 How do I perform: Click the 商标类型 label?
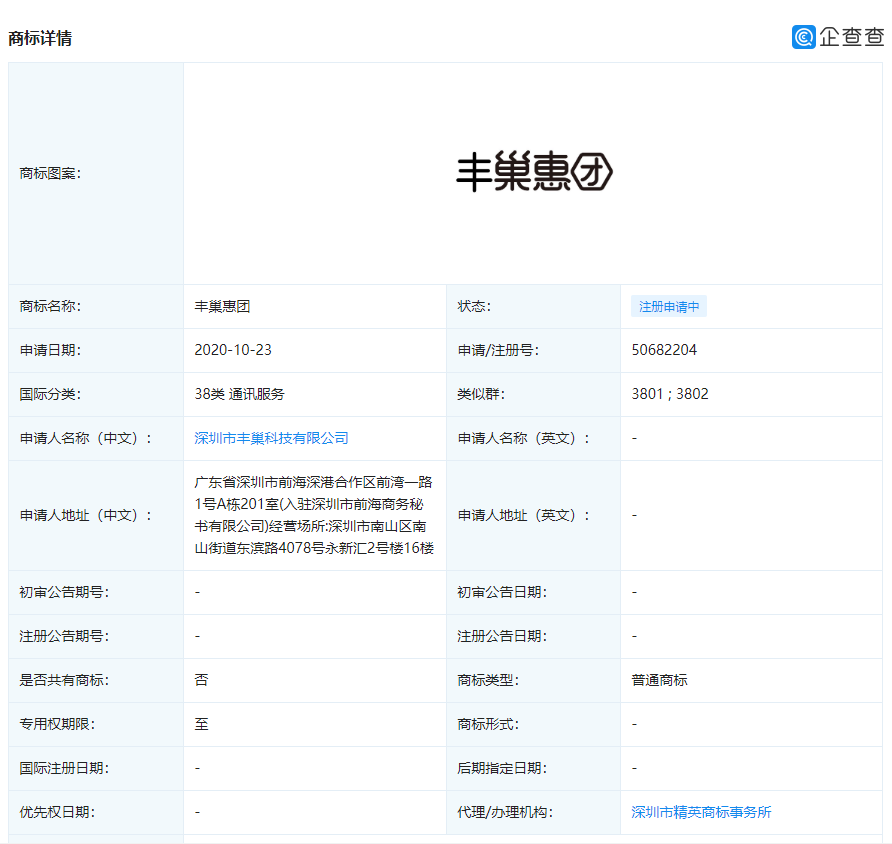pyautogui.click(x=488, y=680)
